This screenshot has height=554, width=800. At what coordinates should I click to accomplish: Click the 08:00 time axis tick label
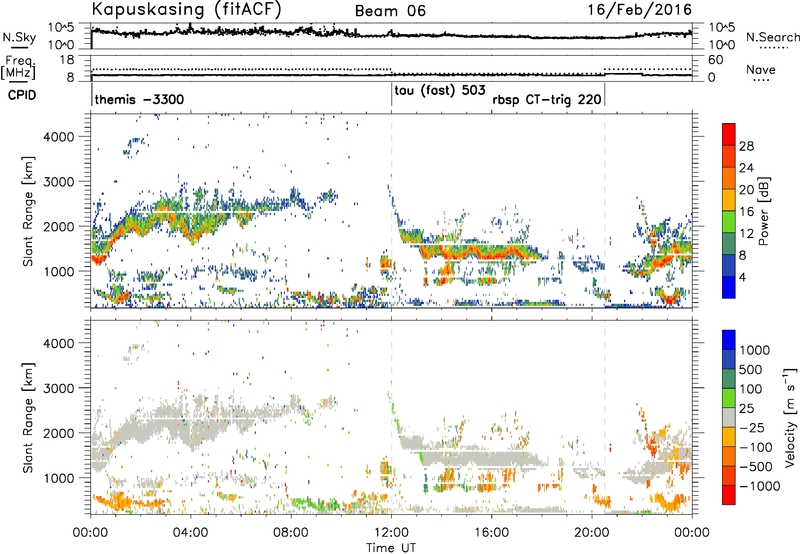click(x=291, y=533)
